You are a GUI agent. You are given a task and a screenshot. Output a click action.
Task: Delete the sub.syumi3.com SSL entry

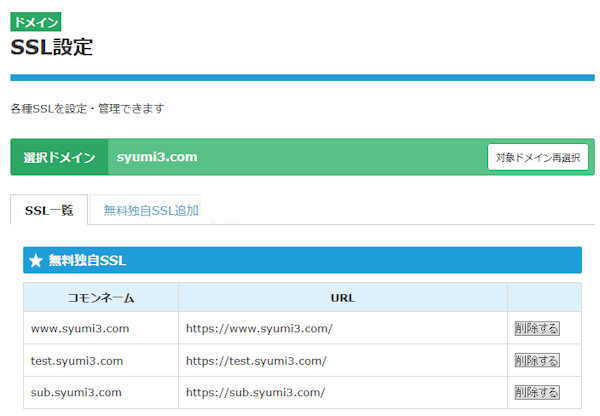pyautogui.click(x=537, y=392)
